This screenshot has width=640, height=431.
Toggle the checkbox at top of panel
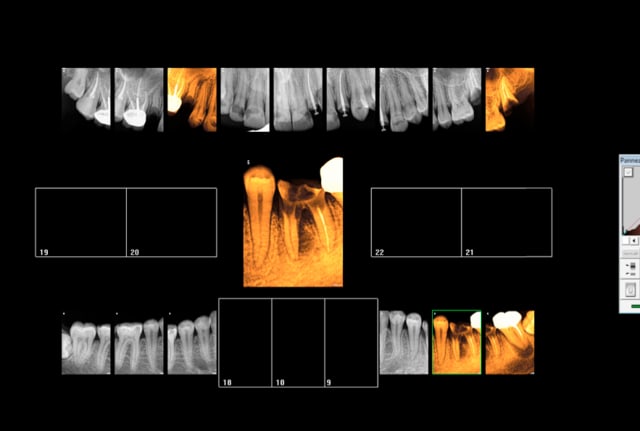629,172
